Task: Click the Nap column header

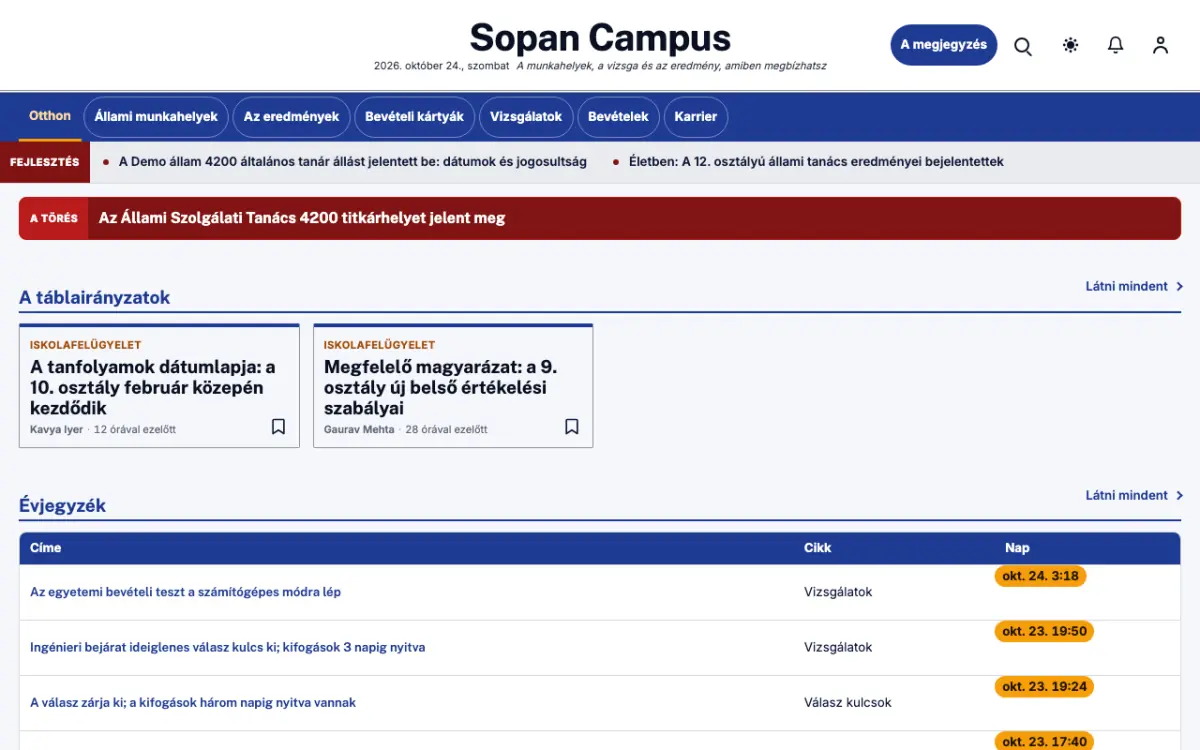Action: (1017, 548)
